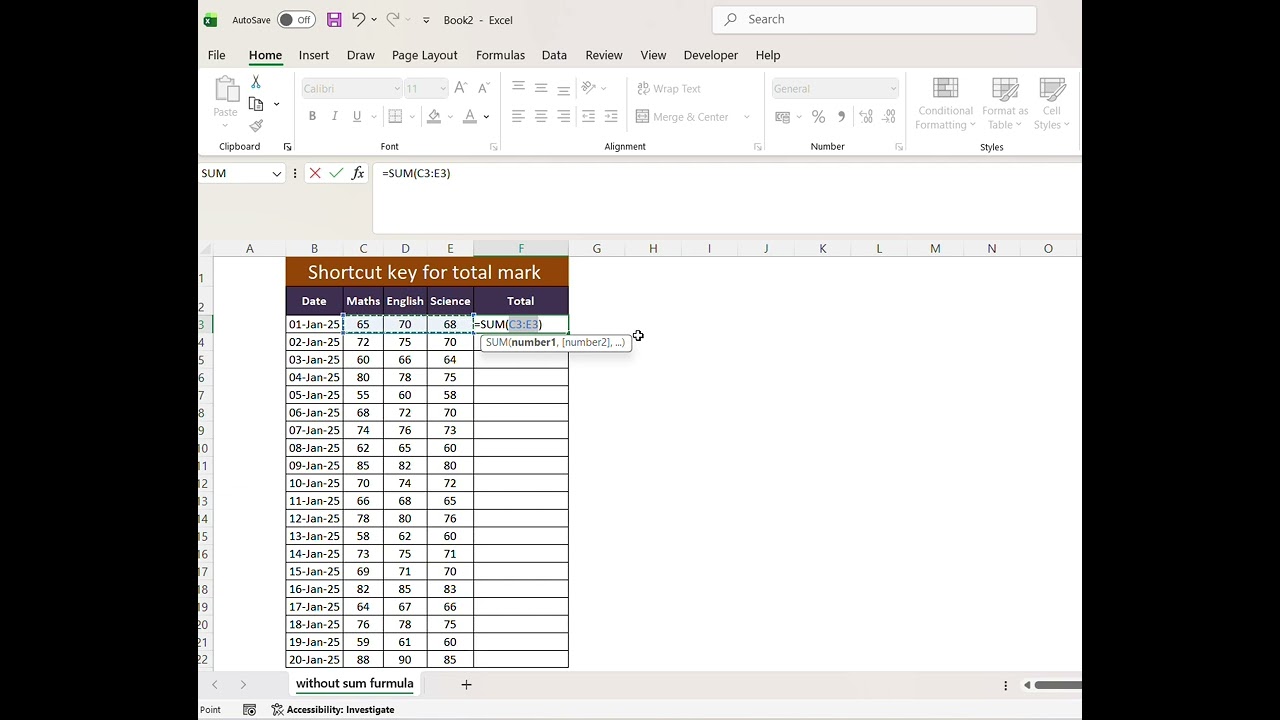Open the File tab
Screen dimensions: 1280x720
[217, 55]
